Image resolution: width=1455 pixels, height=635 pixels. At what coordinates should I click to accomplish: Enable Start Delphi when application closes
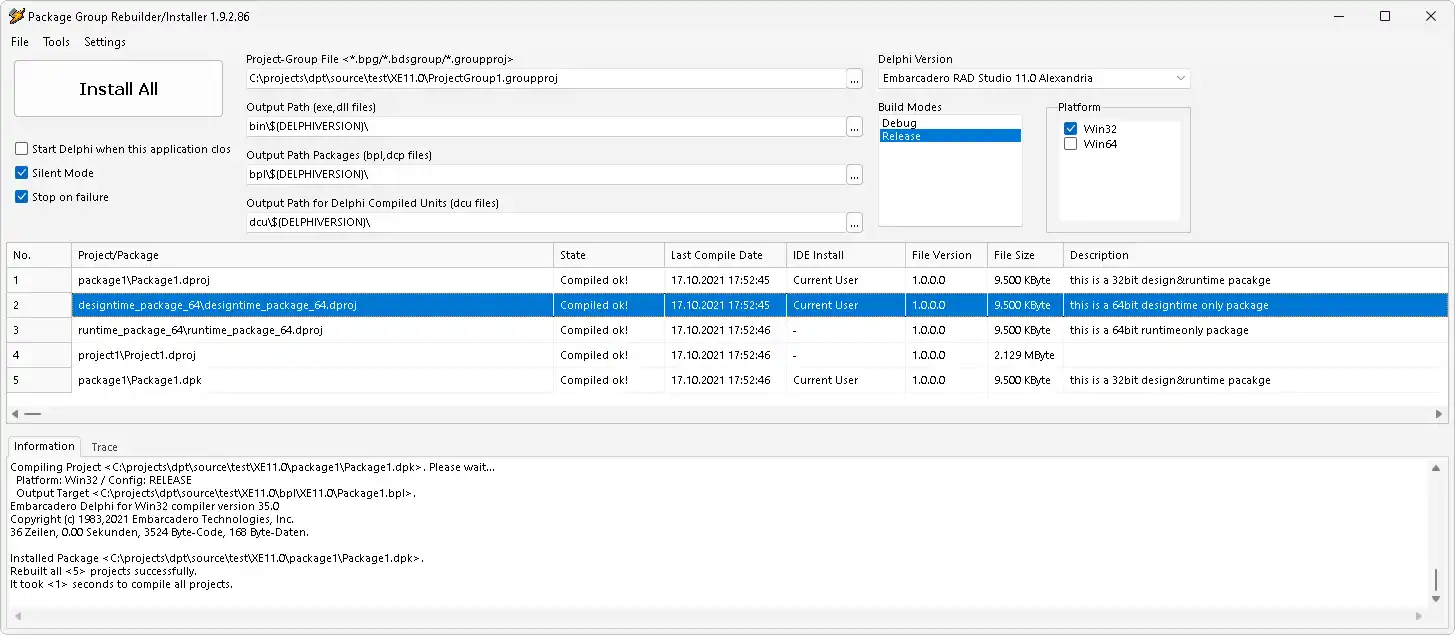[x=22, y=149]
